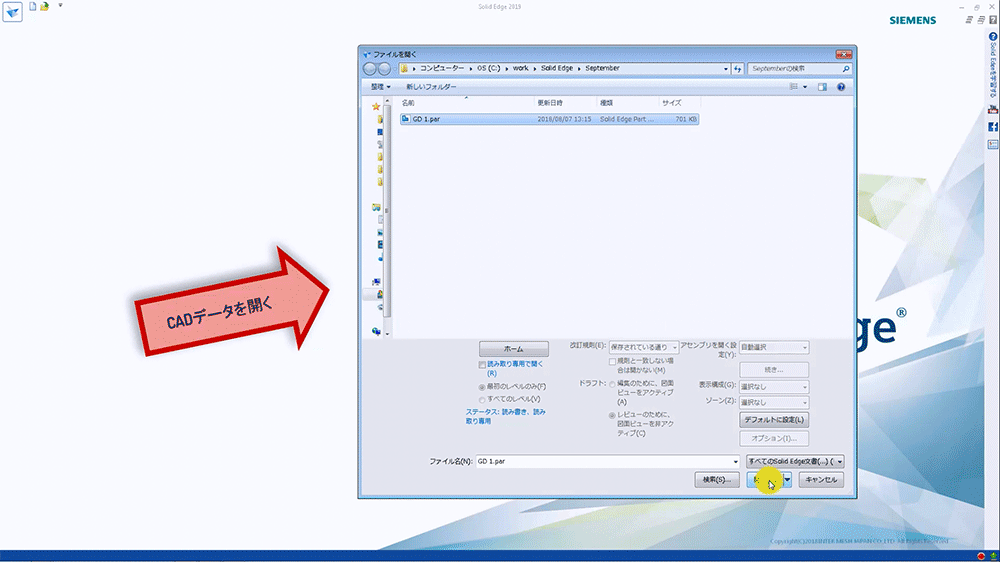Screen dimensions: 1000x562
Task: Click the red record icon in status bar
Action: 981,557
